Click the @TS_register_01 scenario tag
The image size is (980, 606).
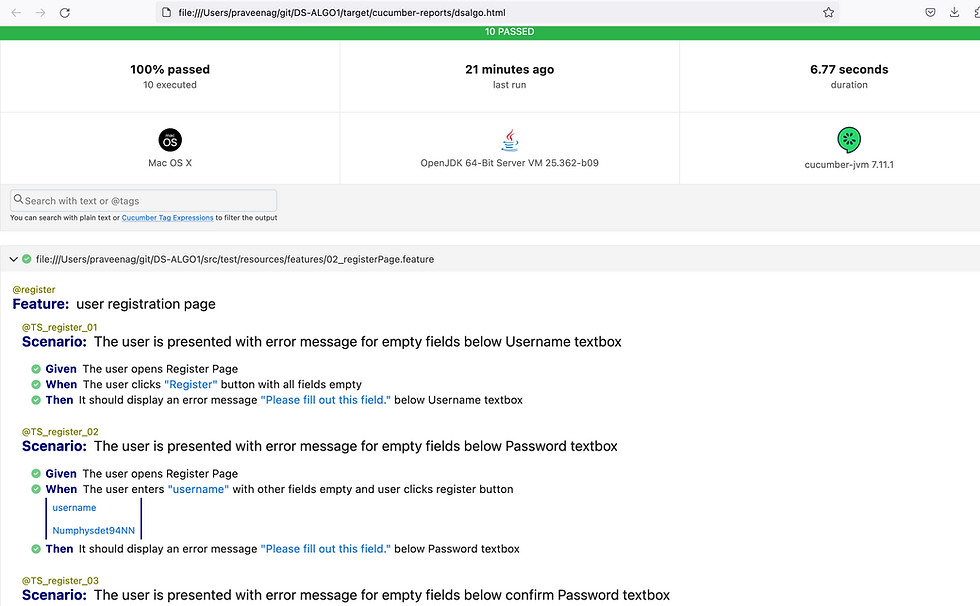[x=60, y=328]
